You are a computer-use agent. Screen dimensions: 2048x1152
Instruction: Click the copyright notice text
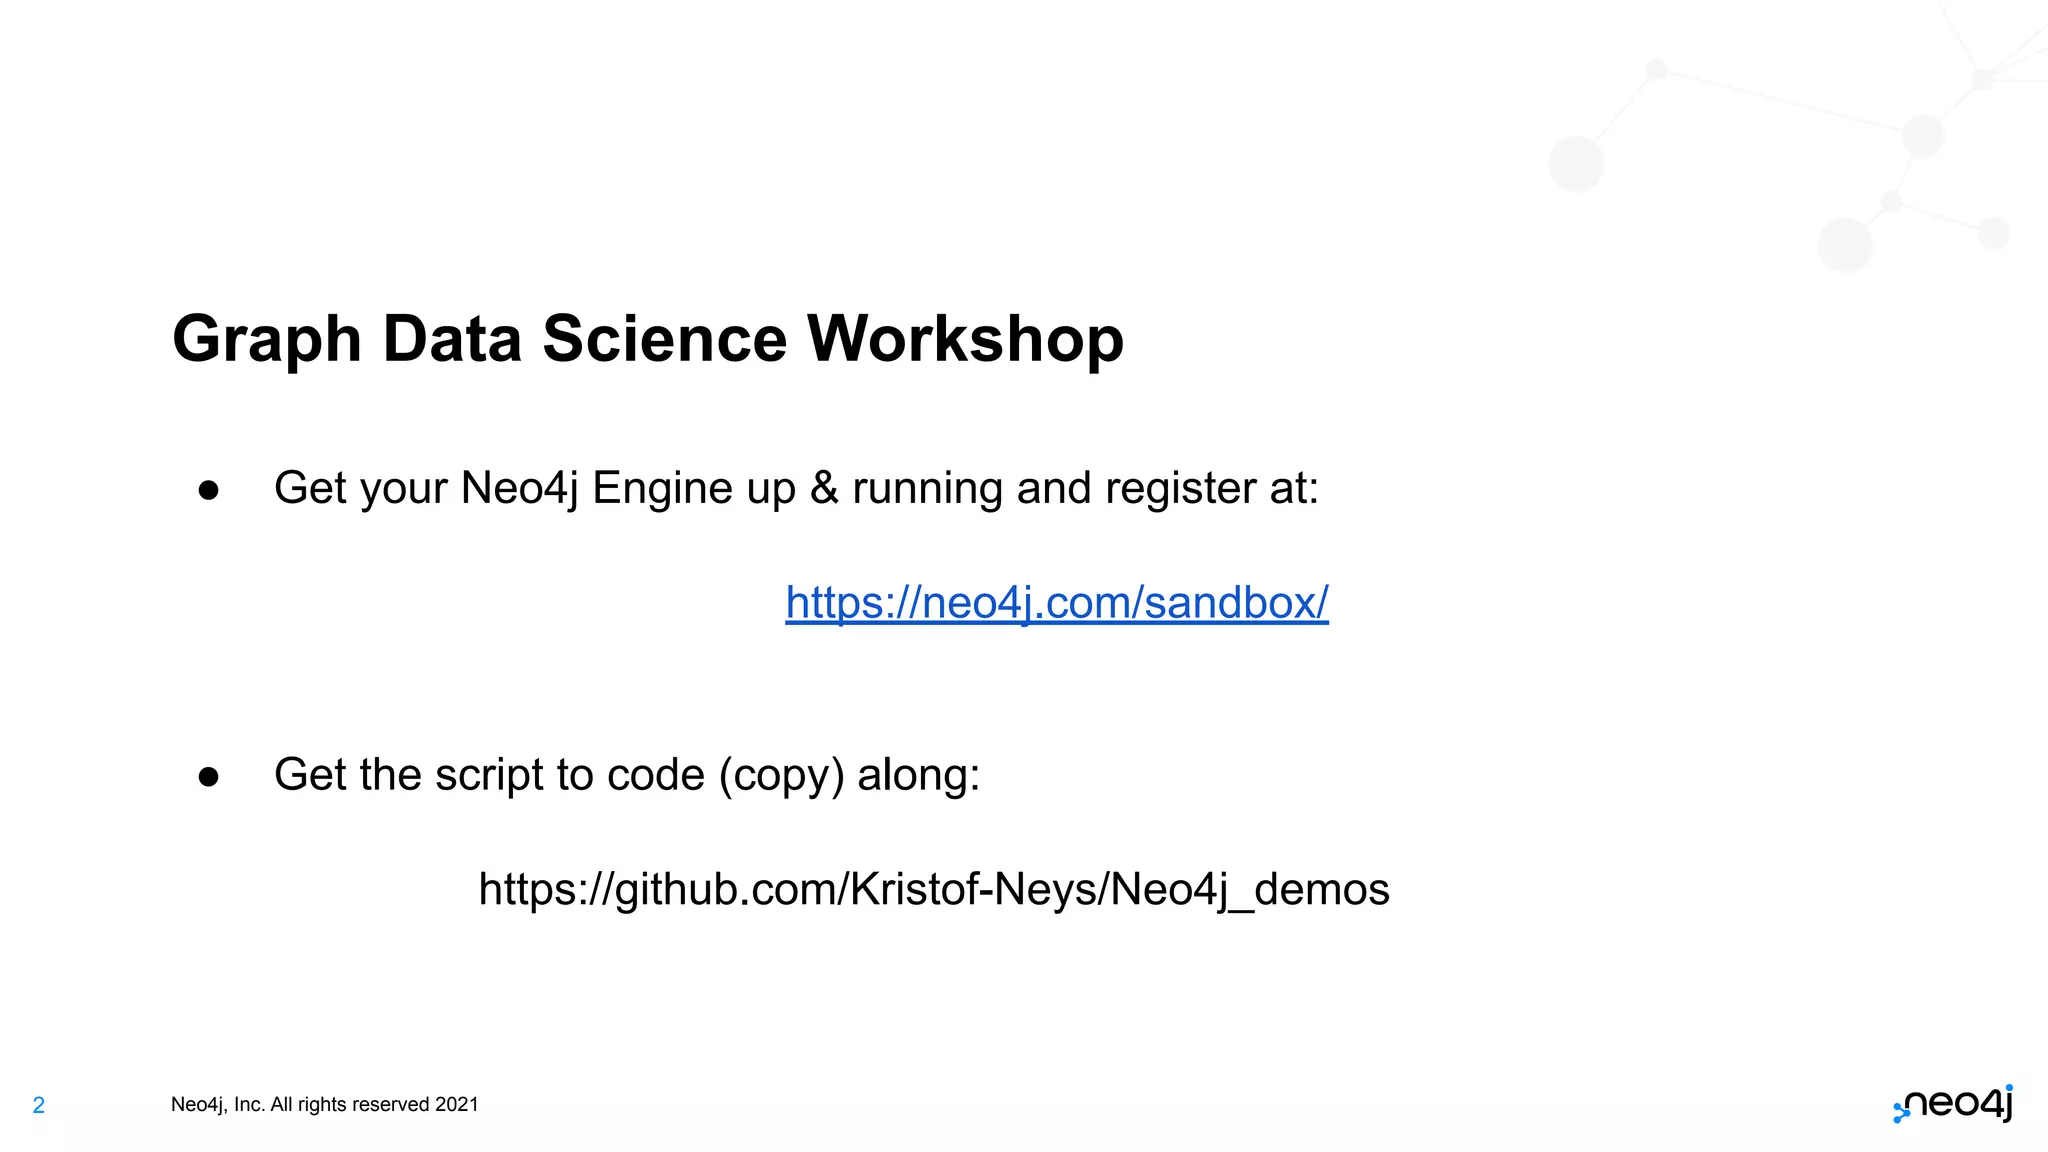tap(324, 1104)
